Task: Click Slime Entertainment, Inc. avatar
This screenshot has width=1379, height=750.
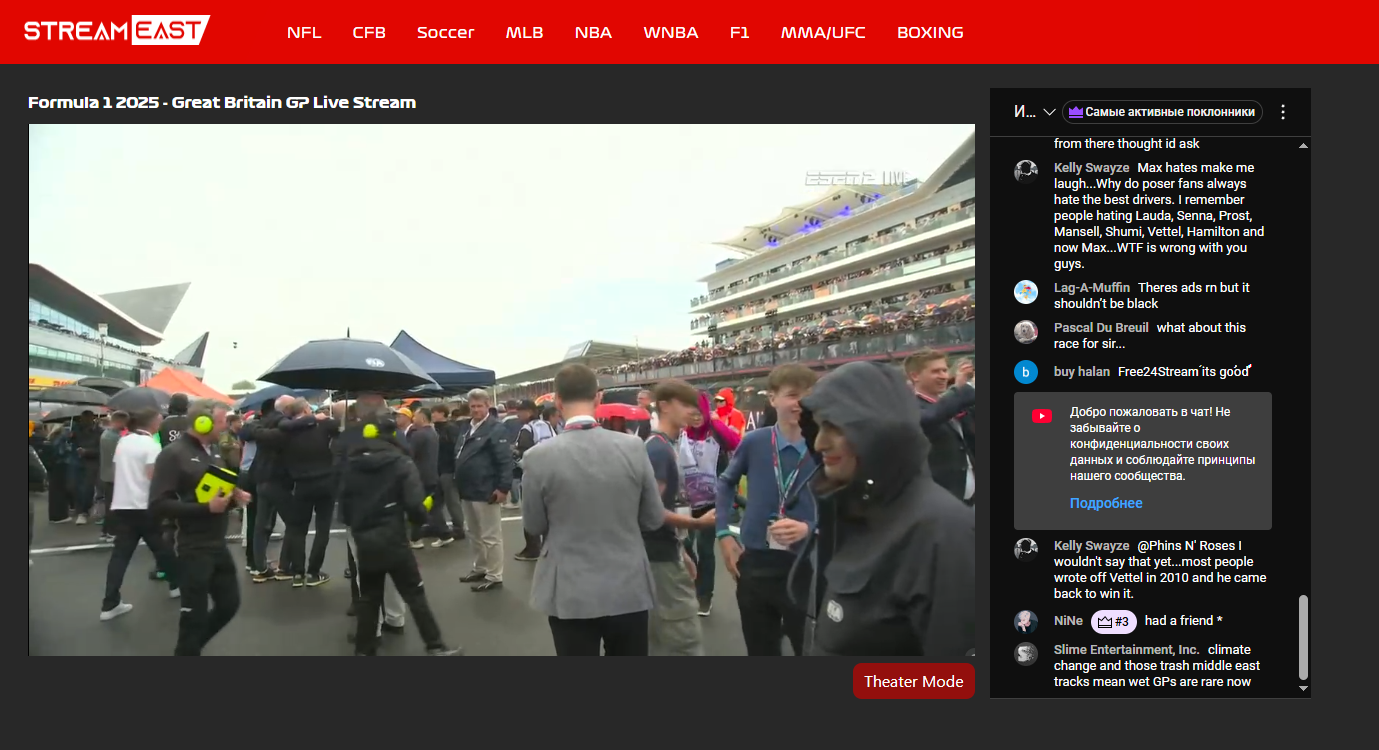Action: pyautogui.click(x=1026, y=654)
